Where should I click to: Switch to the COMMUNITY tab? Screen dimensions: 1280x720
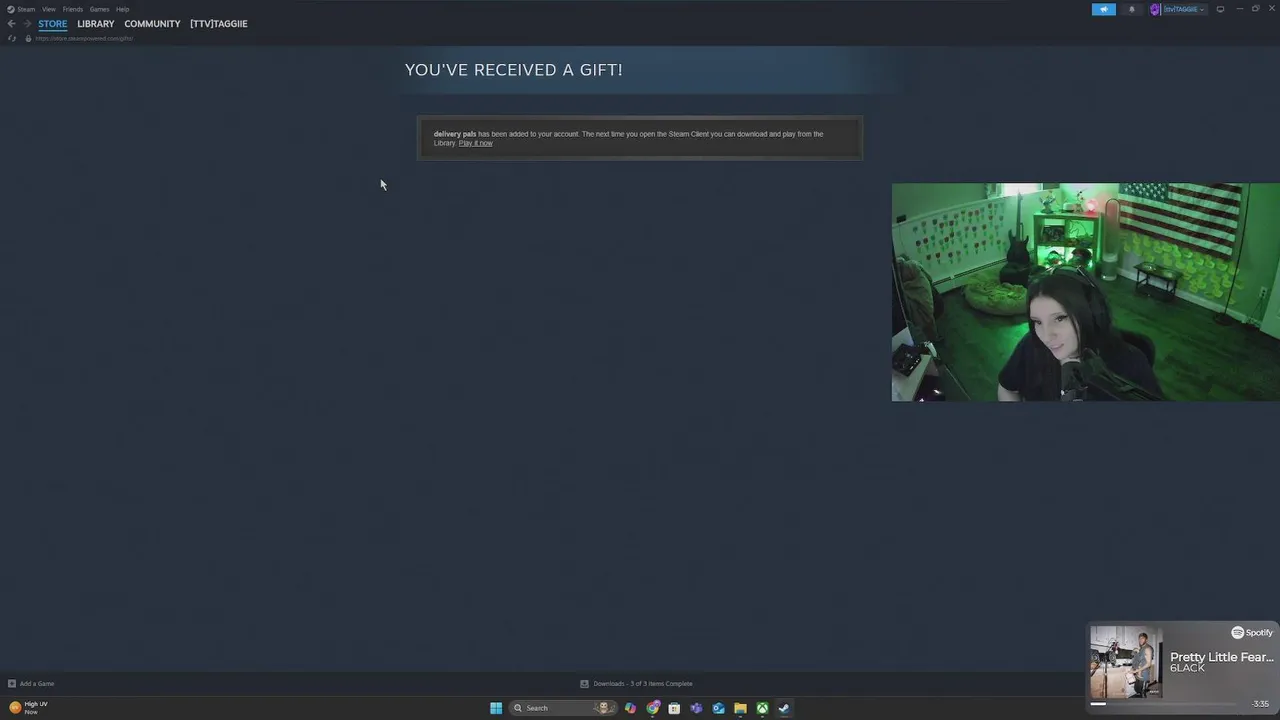[x=152, y=24]
